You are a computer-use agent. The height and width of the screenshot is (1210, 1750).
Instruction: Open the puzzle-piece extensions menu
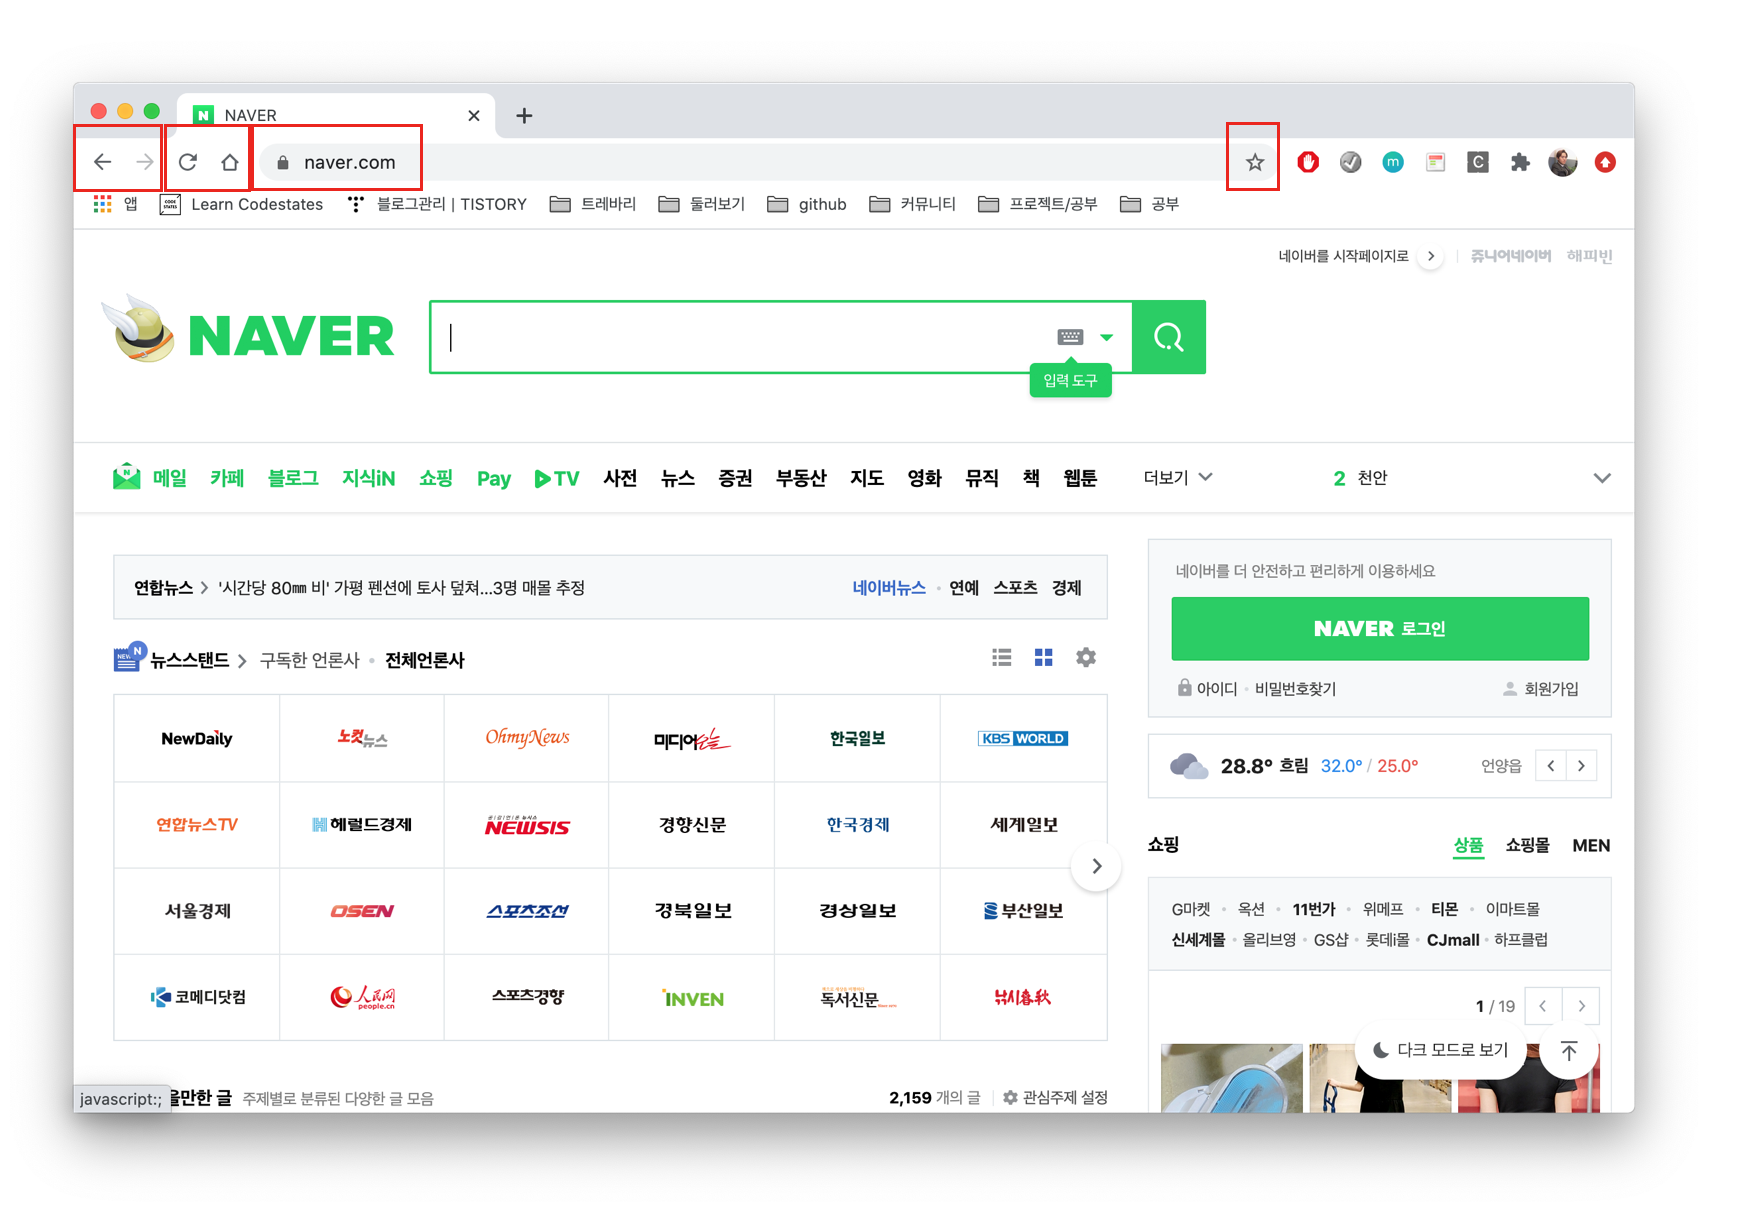click(1520, 162)
